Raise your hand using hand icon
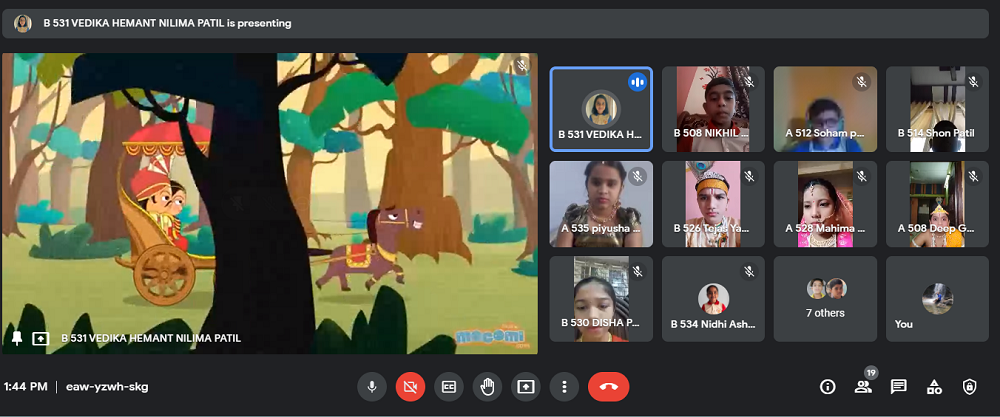 pyautogui.click(x=487, y=387)
